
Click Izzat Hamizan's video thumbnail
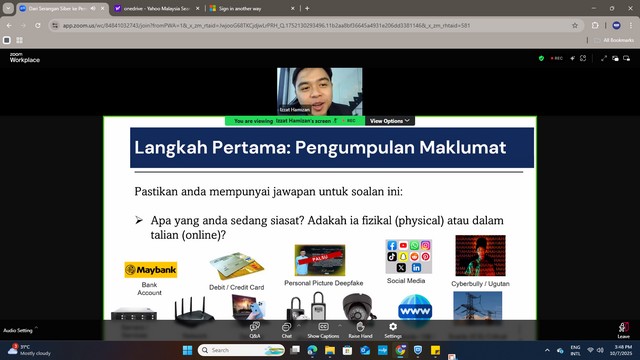[319, 91]
